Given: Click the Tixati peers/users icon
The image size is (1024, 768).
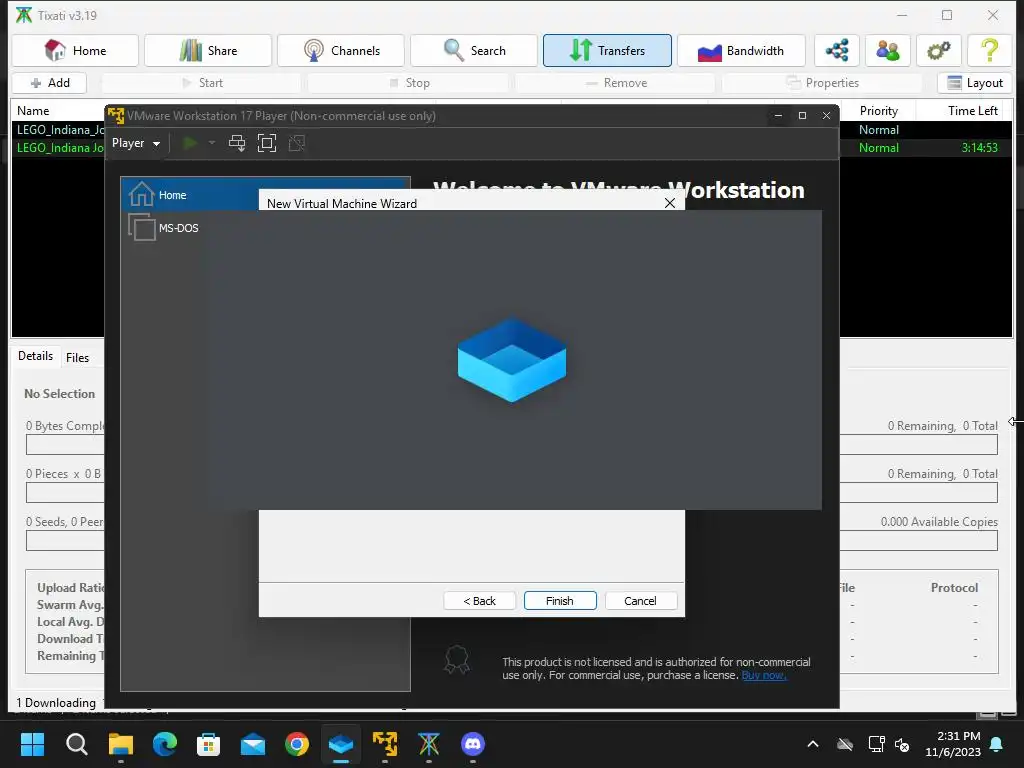Looking at the screenshot, I should (888, 50).
